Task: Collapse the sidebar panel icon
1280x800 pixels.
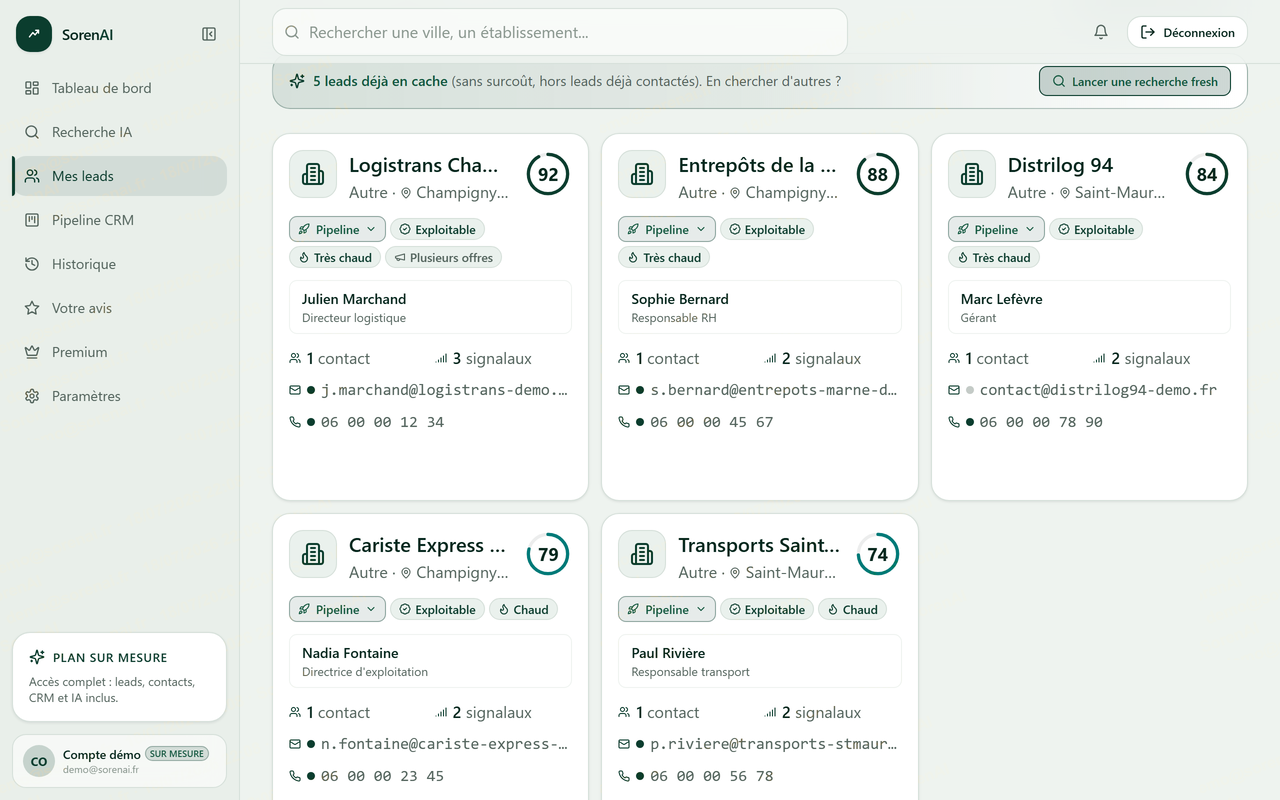Action: pyautogui.click(x=209, y=34)
